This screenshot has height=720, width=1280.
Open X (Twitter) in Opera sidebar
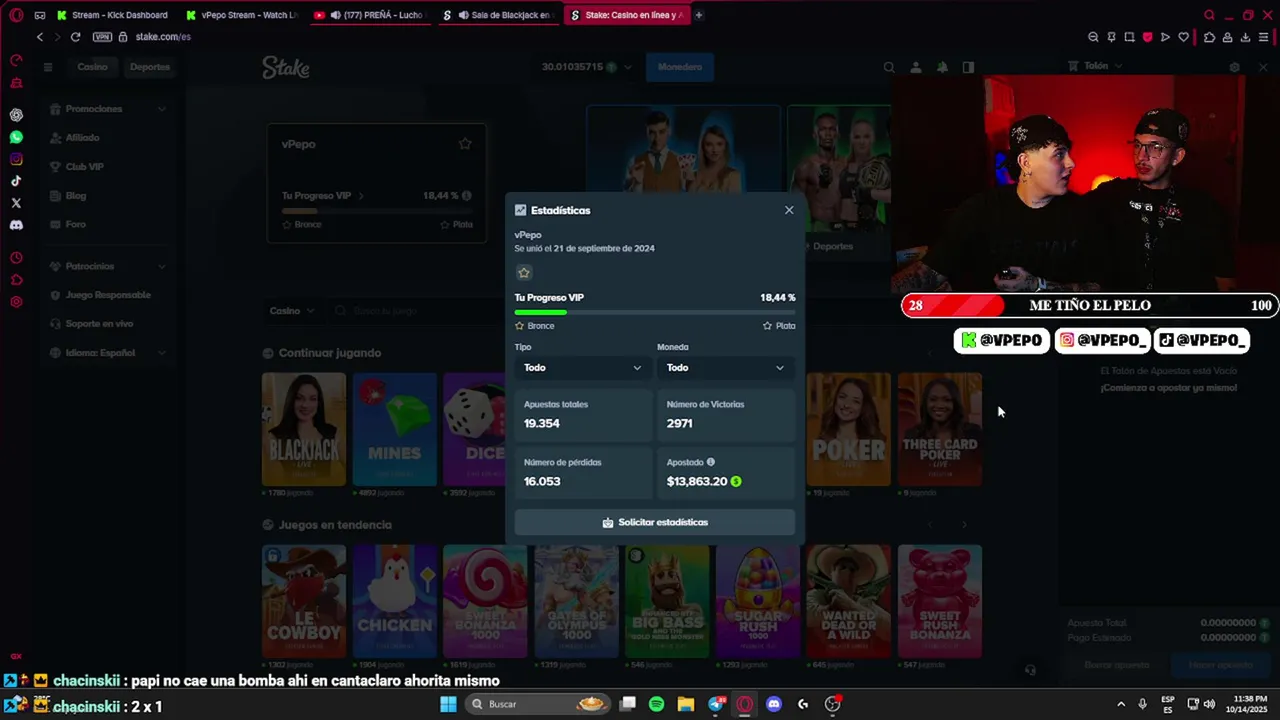[x=16, y=203]
